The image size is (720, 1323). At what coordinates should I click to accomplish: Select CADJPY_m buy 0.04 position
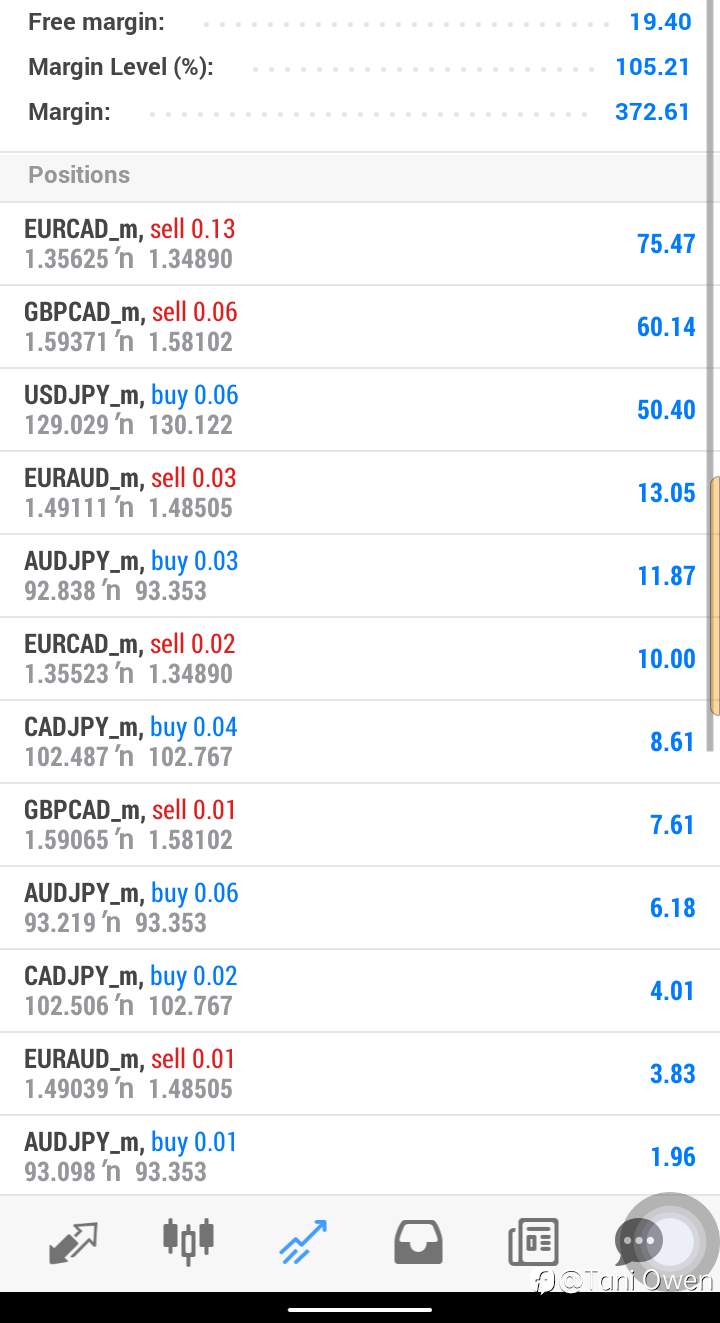click(x=360, y=742)
